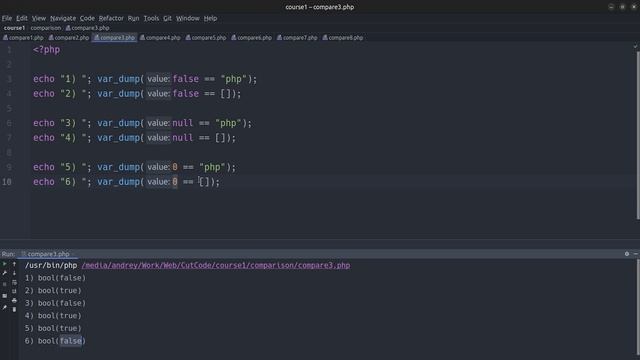
Task: Click output line '4) bool(true)'
Action: pos(53,316)
